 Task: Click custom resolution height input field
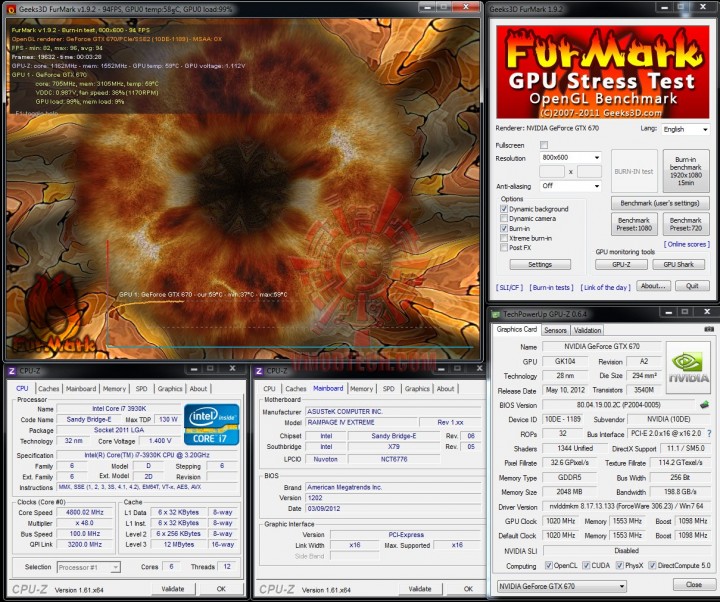coord(589,172)
